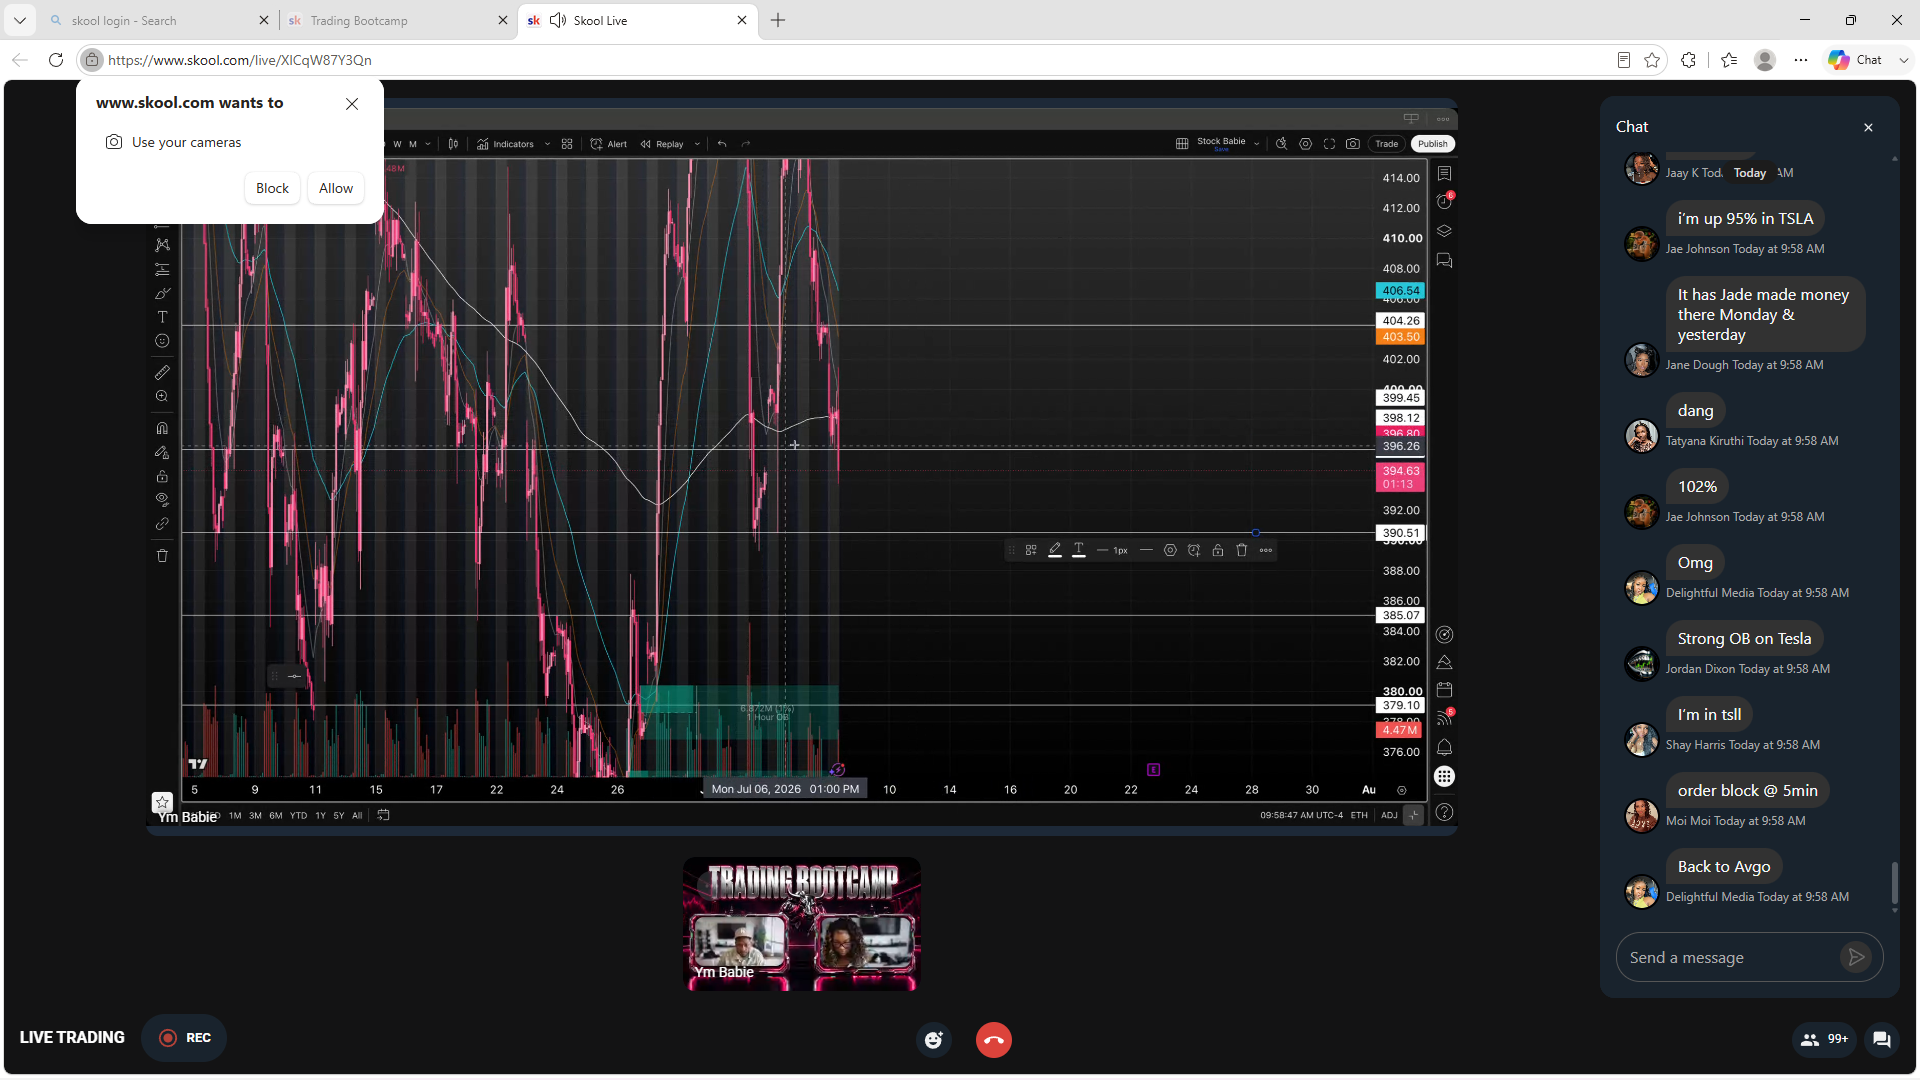Create an Alert from chart toolbar
The height and width of the screenshot is (1080, 1920).
click(609, 144)
